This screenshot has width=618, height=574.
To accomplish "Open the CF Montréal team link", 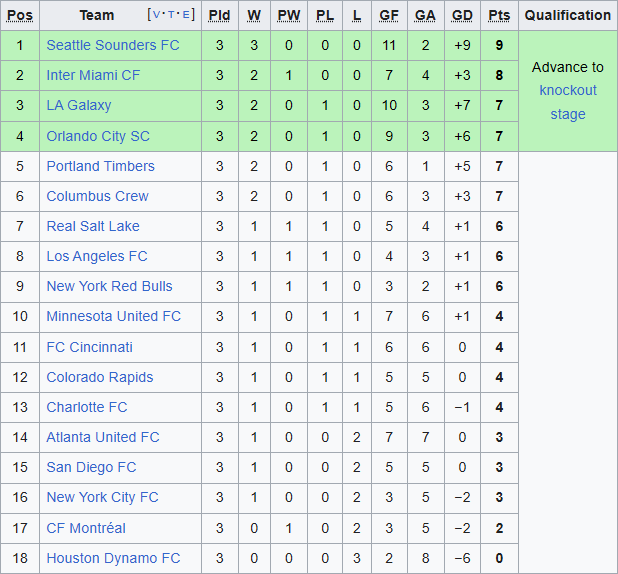I will 86,528.
